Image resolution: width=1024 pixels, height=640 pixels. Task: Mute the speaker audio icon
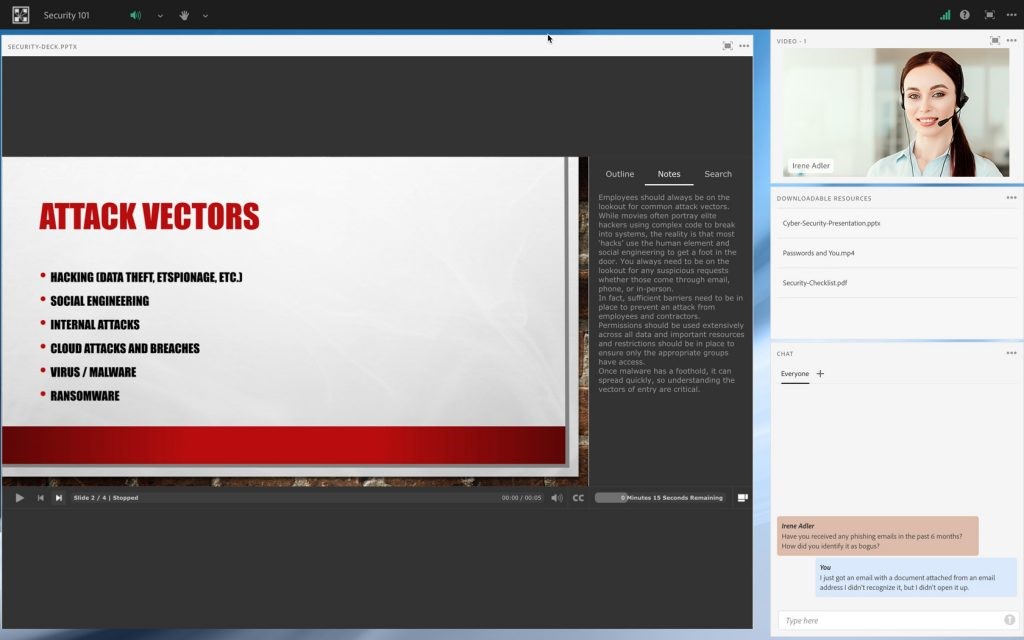(x=136, y=15)
